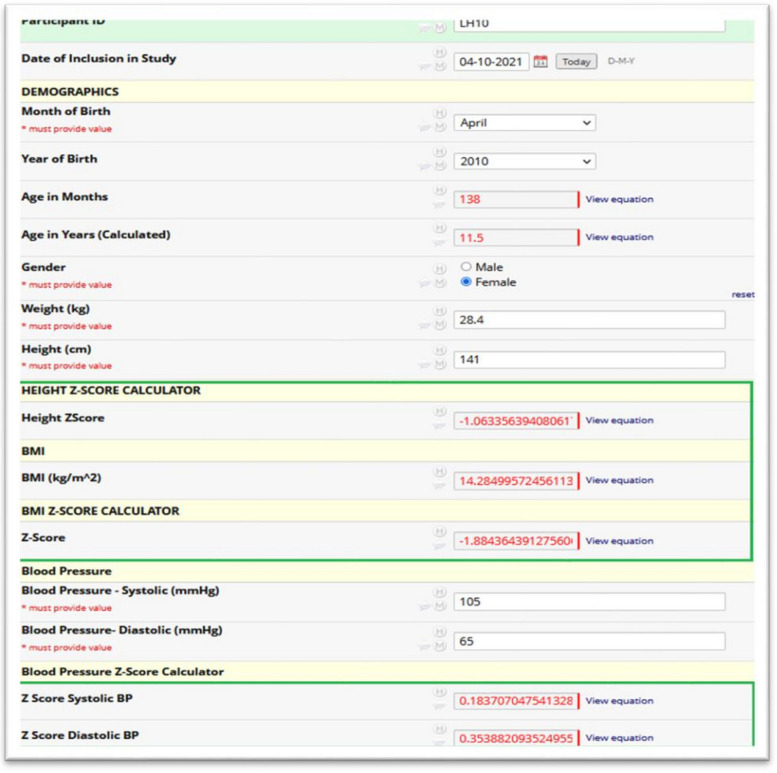Open the Year of Birth dropdown
The image size is (777, 773).
click(x=525, y=161)
